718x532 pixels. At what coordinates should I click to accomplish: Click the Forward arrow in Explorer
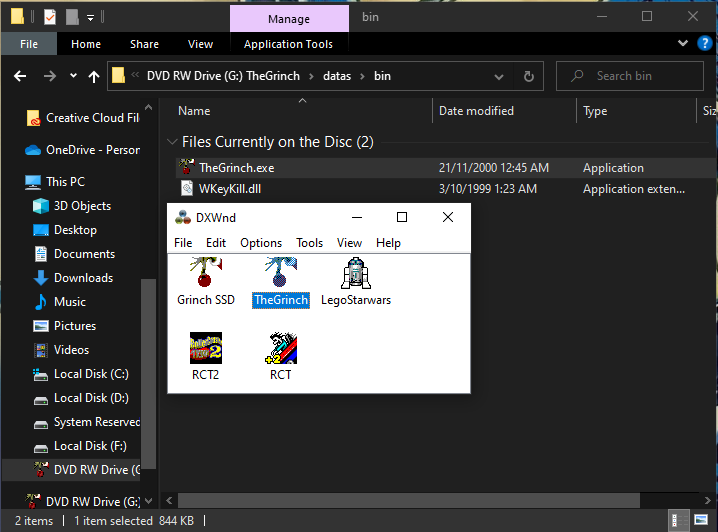click(x=49, y=76)
